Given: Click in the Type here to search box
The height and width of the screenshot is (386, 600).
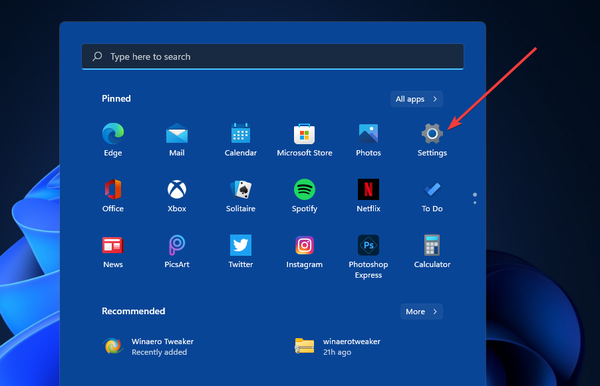Looking at the screenshot, I should (x=272, y=57).
